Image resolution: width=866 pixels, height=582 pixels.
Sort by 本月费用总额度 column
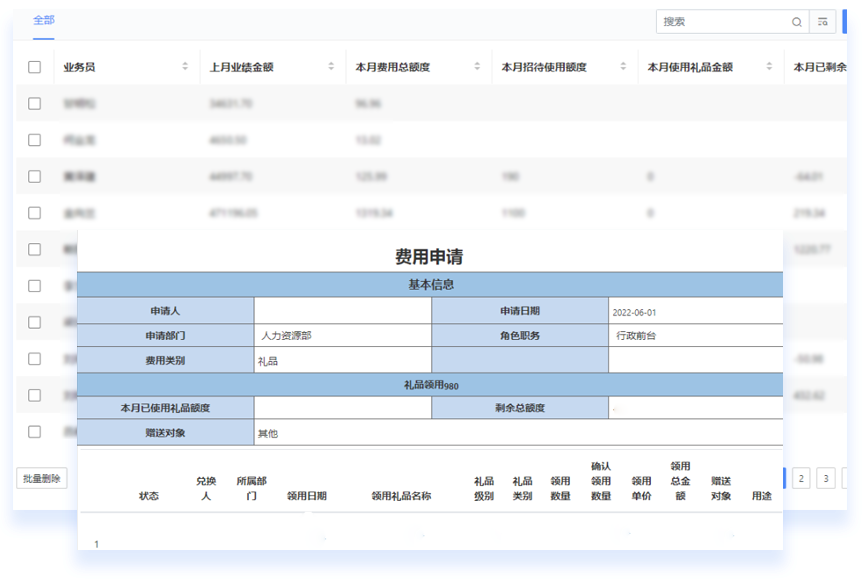pos(477,67)
